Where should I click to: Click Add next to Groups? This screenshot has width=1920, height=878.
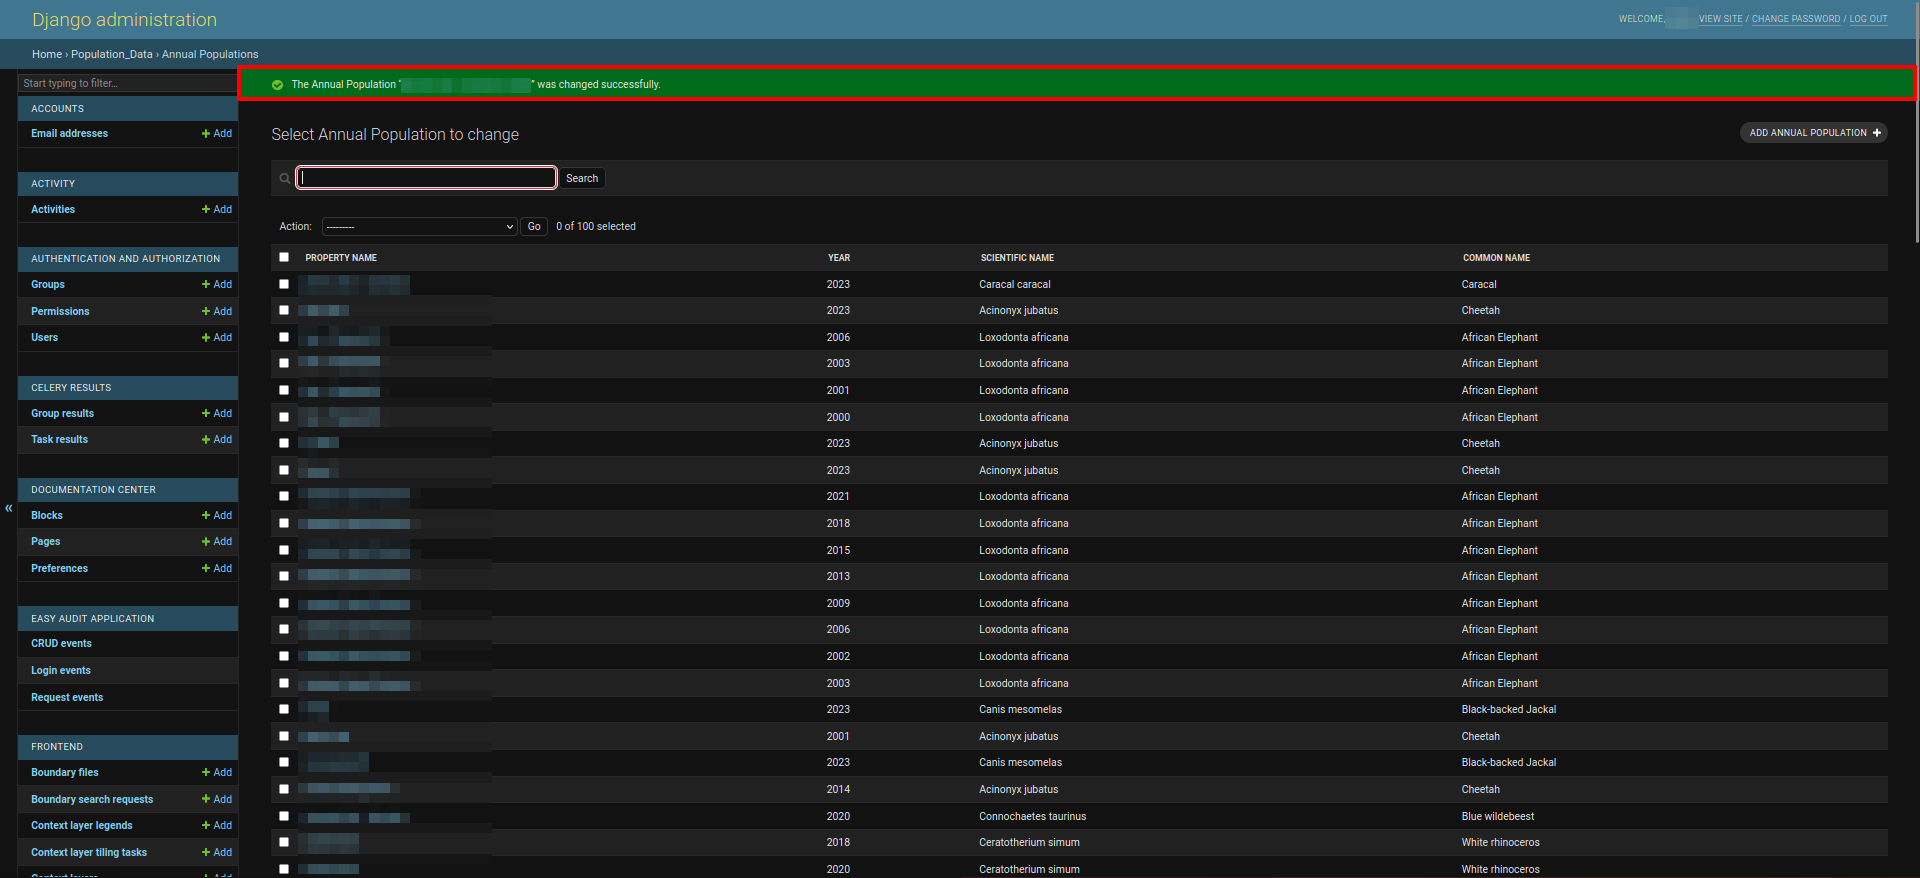tap(217, 284)
